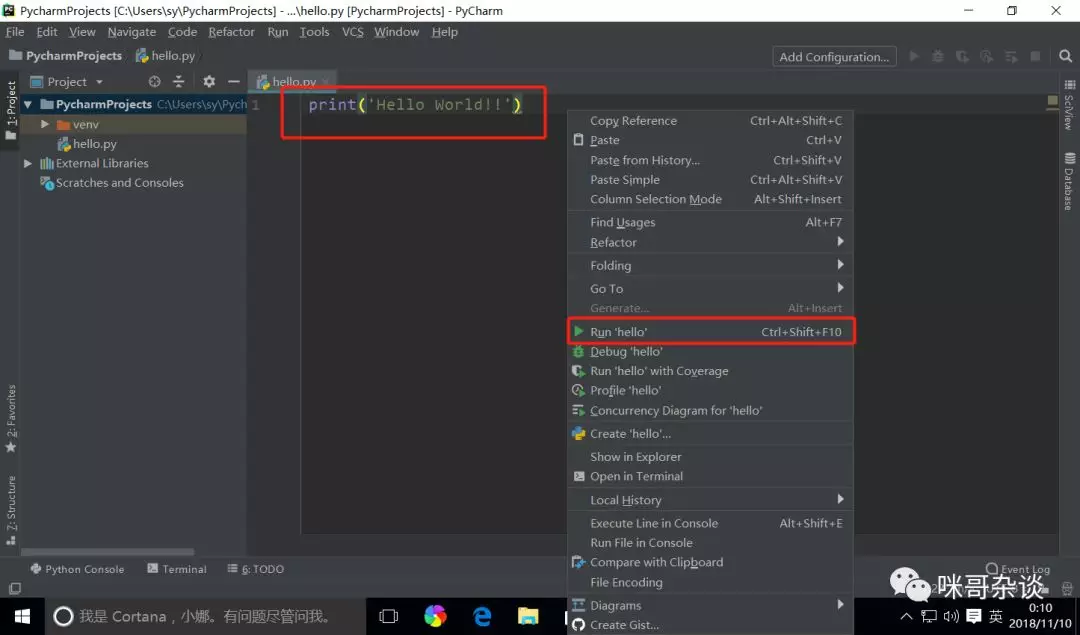Open the Refactor submenu in context menu
1080x635 pixels.
[x=710, y=242]
